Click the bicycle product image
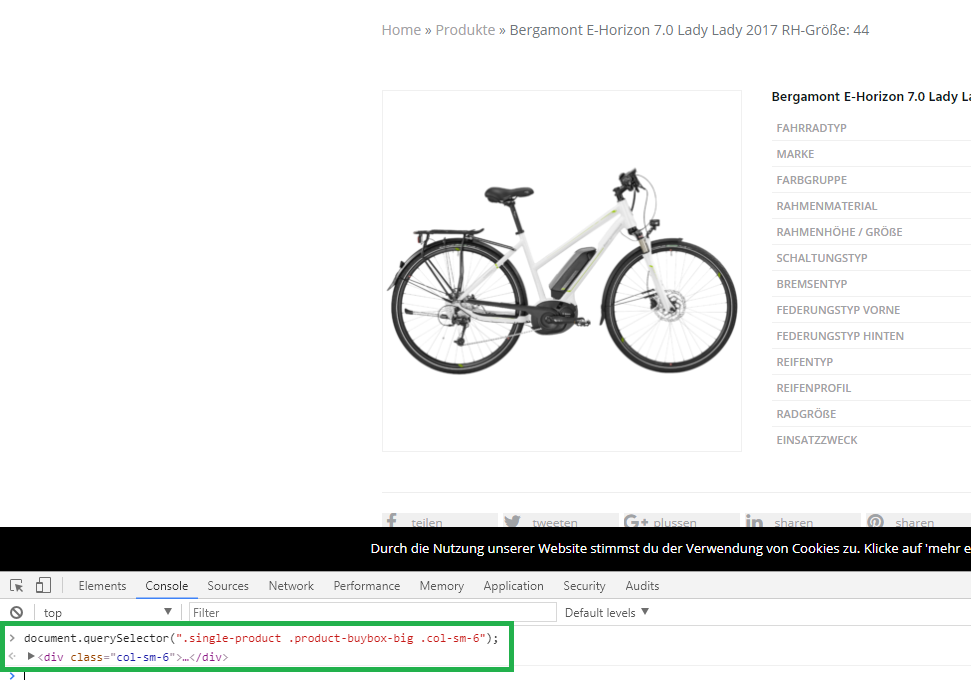 pos(562,271)
